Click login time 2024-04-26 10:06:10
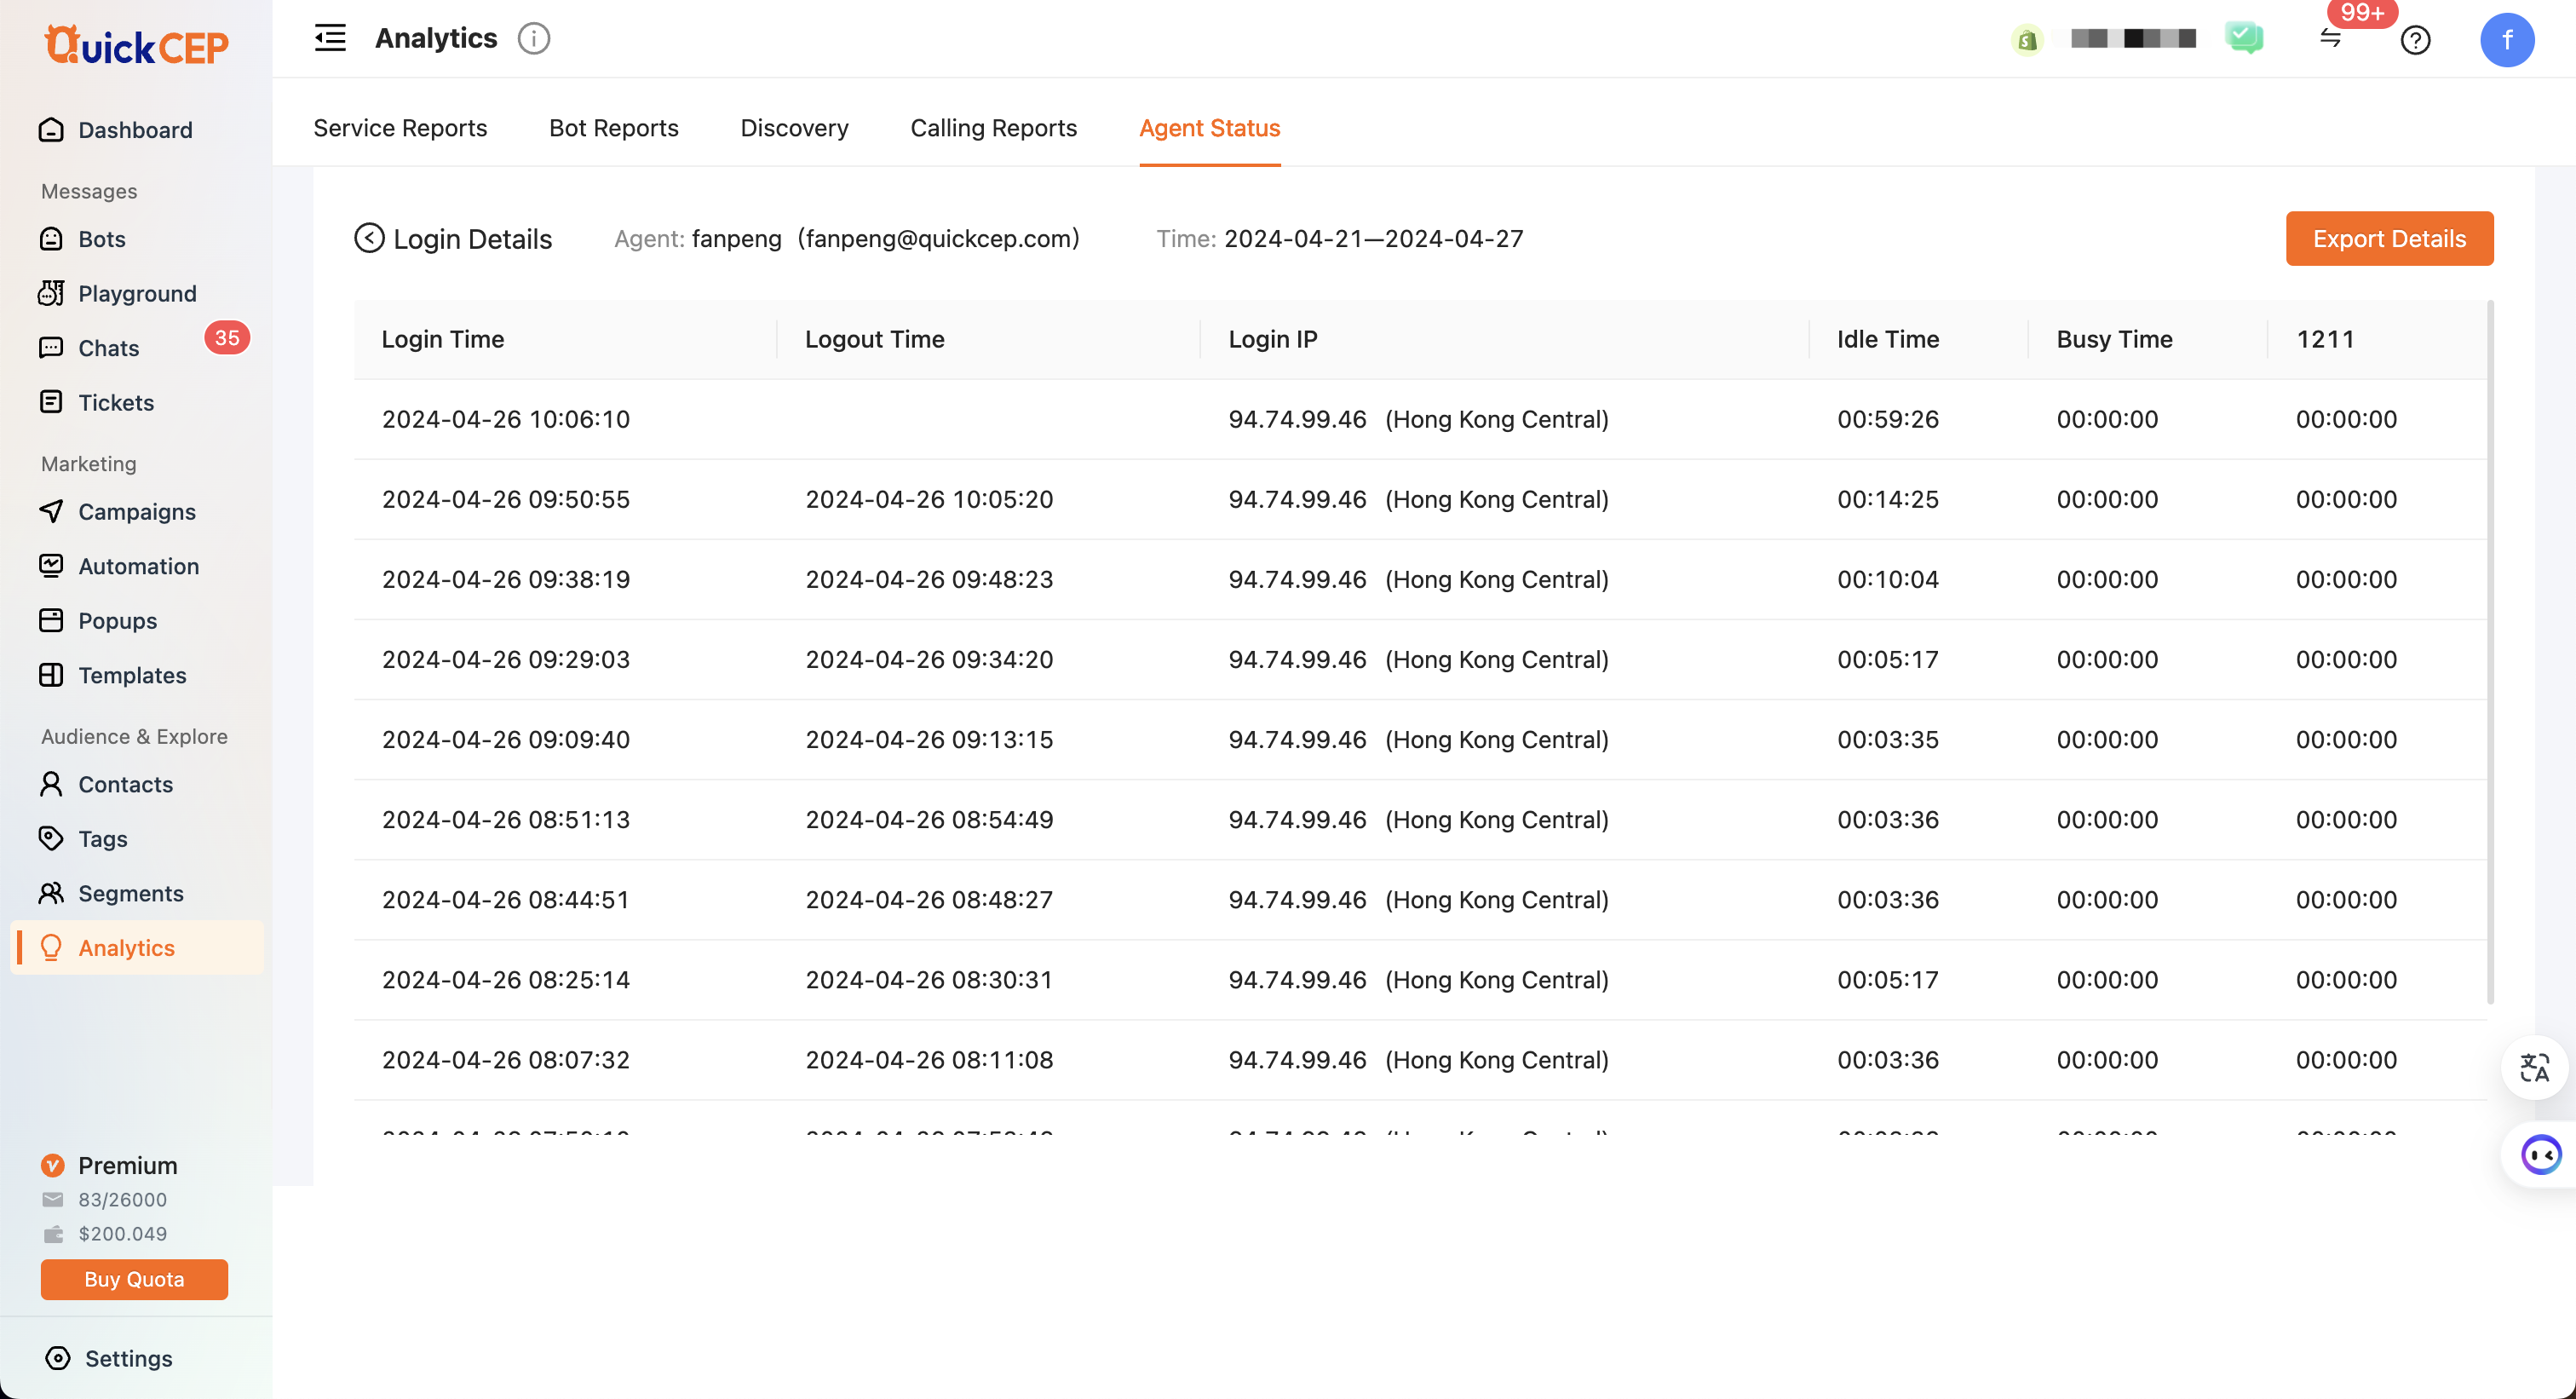Screen dimensions: 2576x1399 tap(506, 419)
